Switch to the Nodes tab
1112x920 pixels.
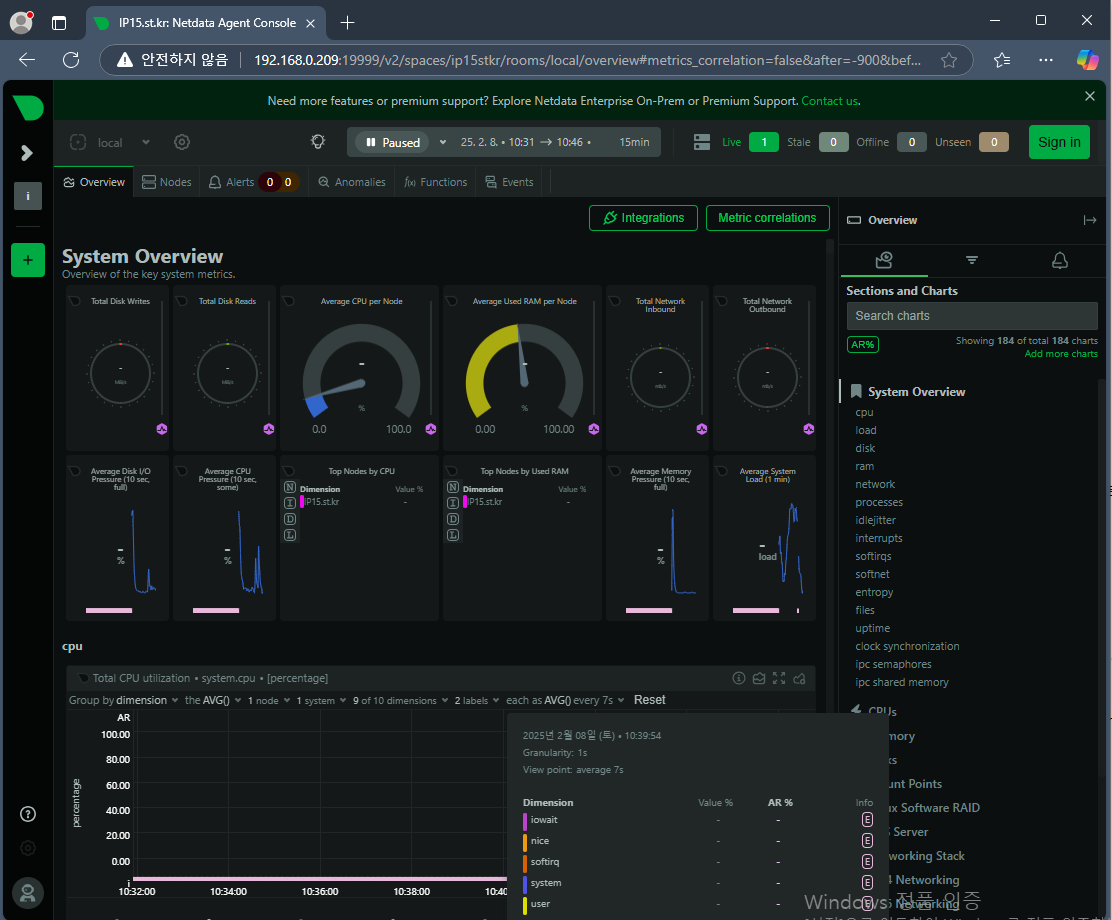click(x=167, y=182)
